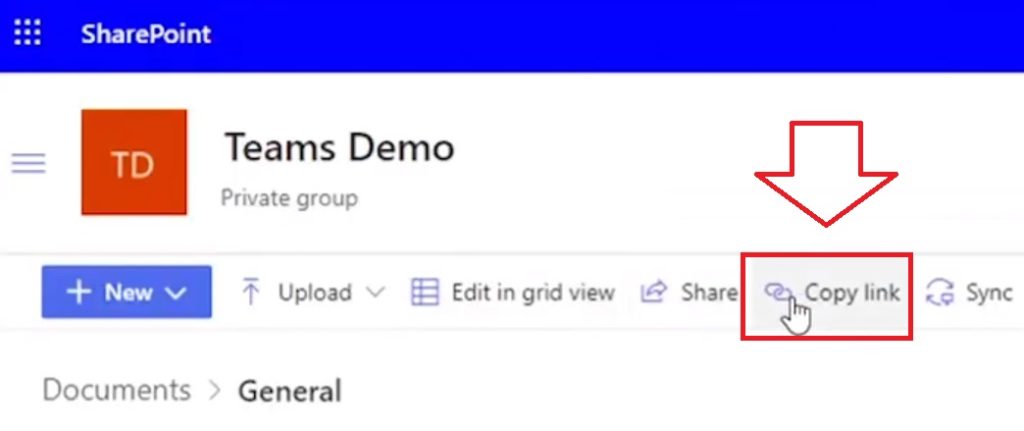Viewport: 1024px width, 431px height.
Task: Click the New button
Action: pos(127,292)
